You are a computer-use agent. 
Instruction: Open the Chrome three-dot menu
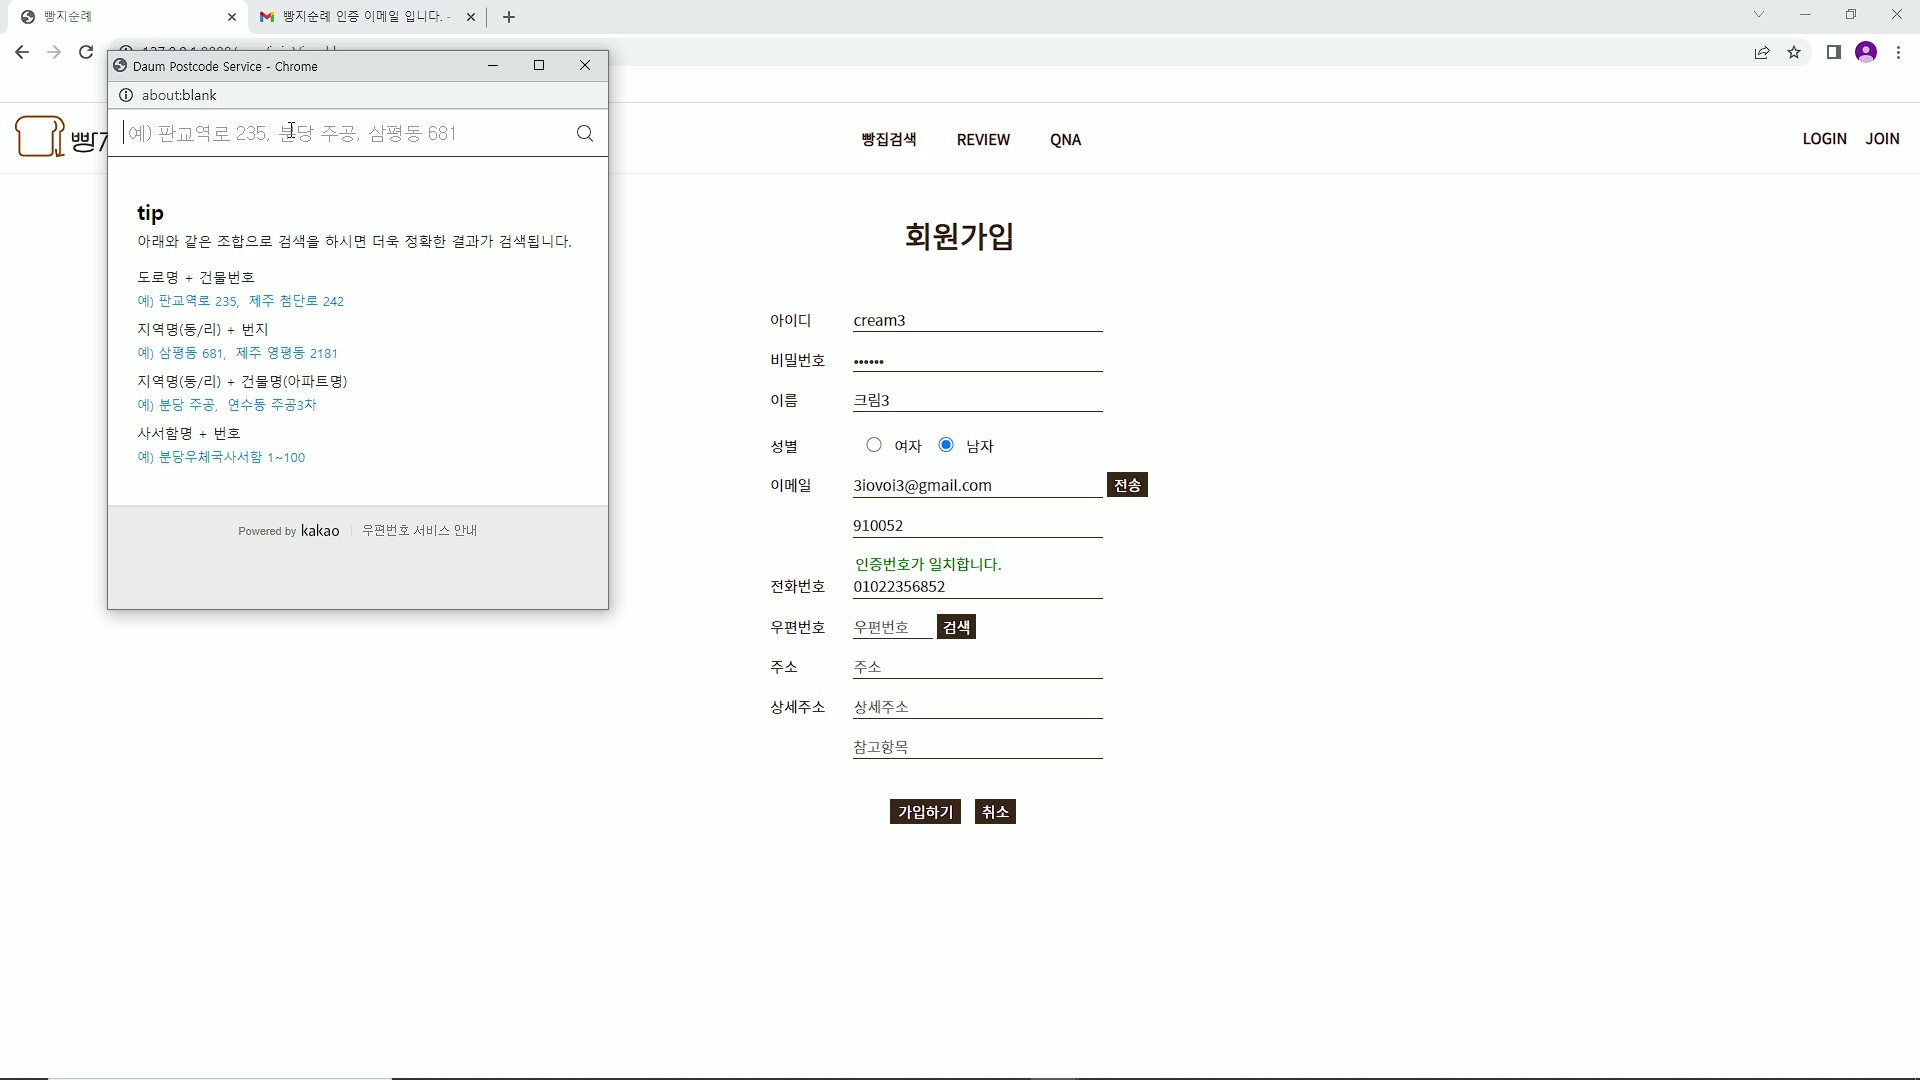tap(1898, 52)
